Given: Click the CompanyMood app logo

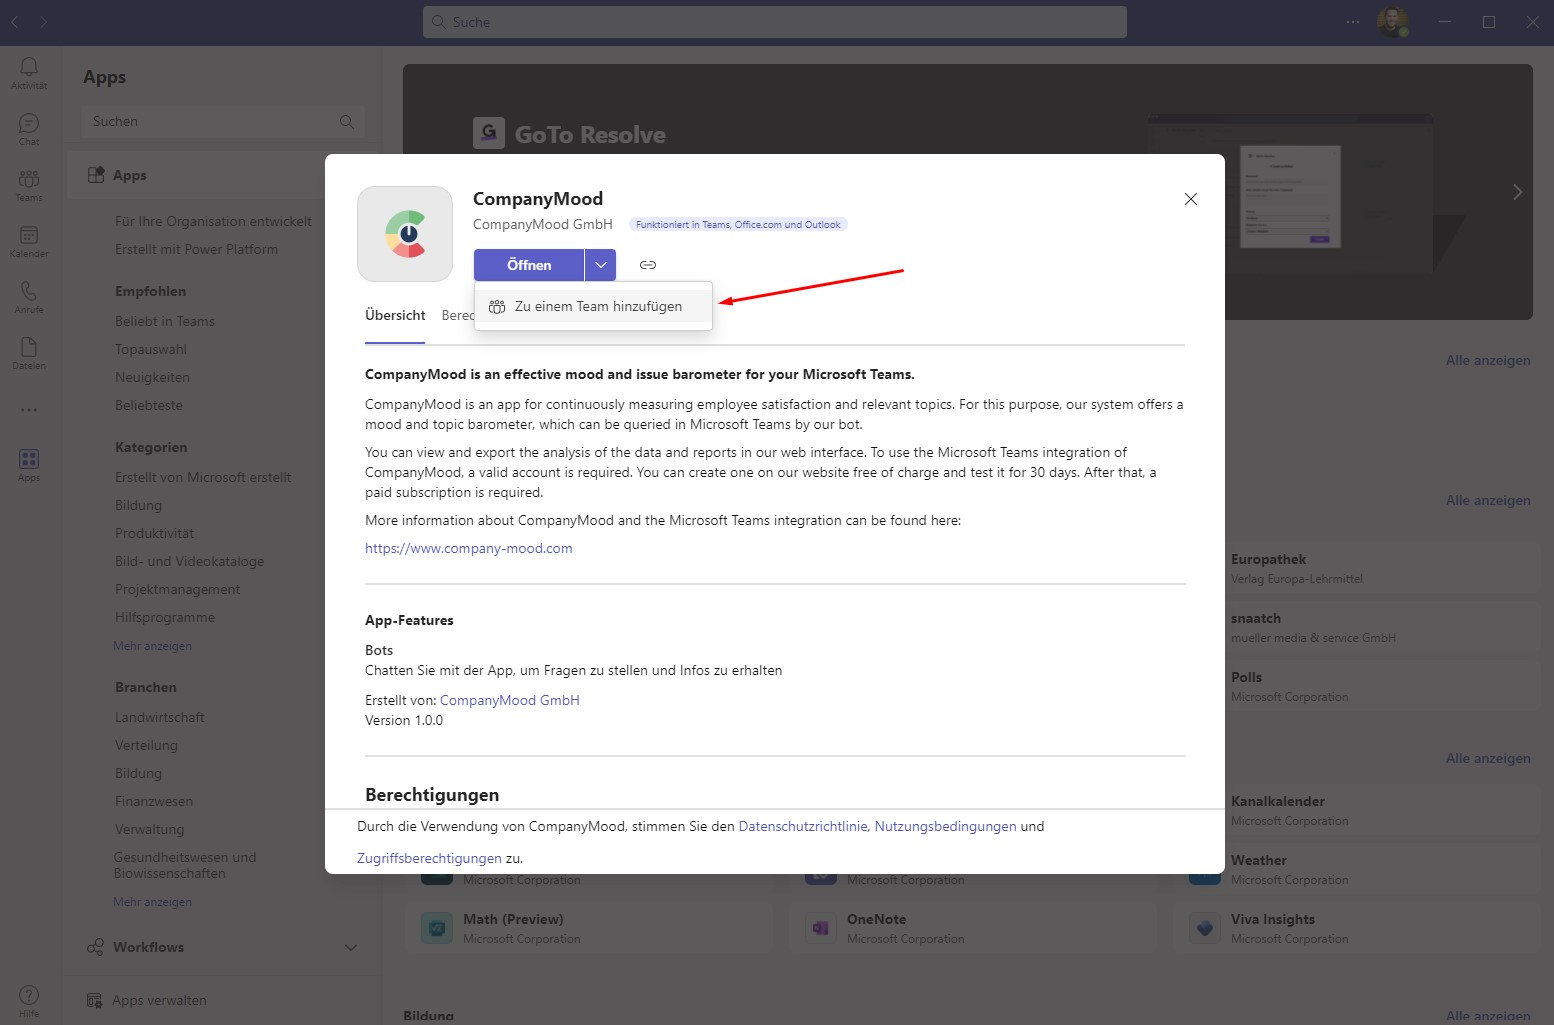Looking at the screenshot, I should coord(405,234).
